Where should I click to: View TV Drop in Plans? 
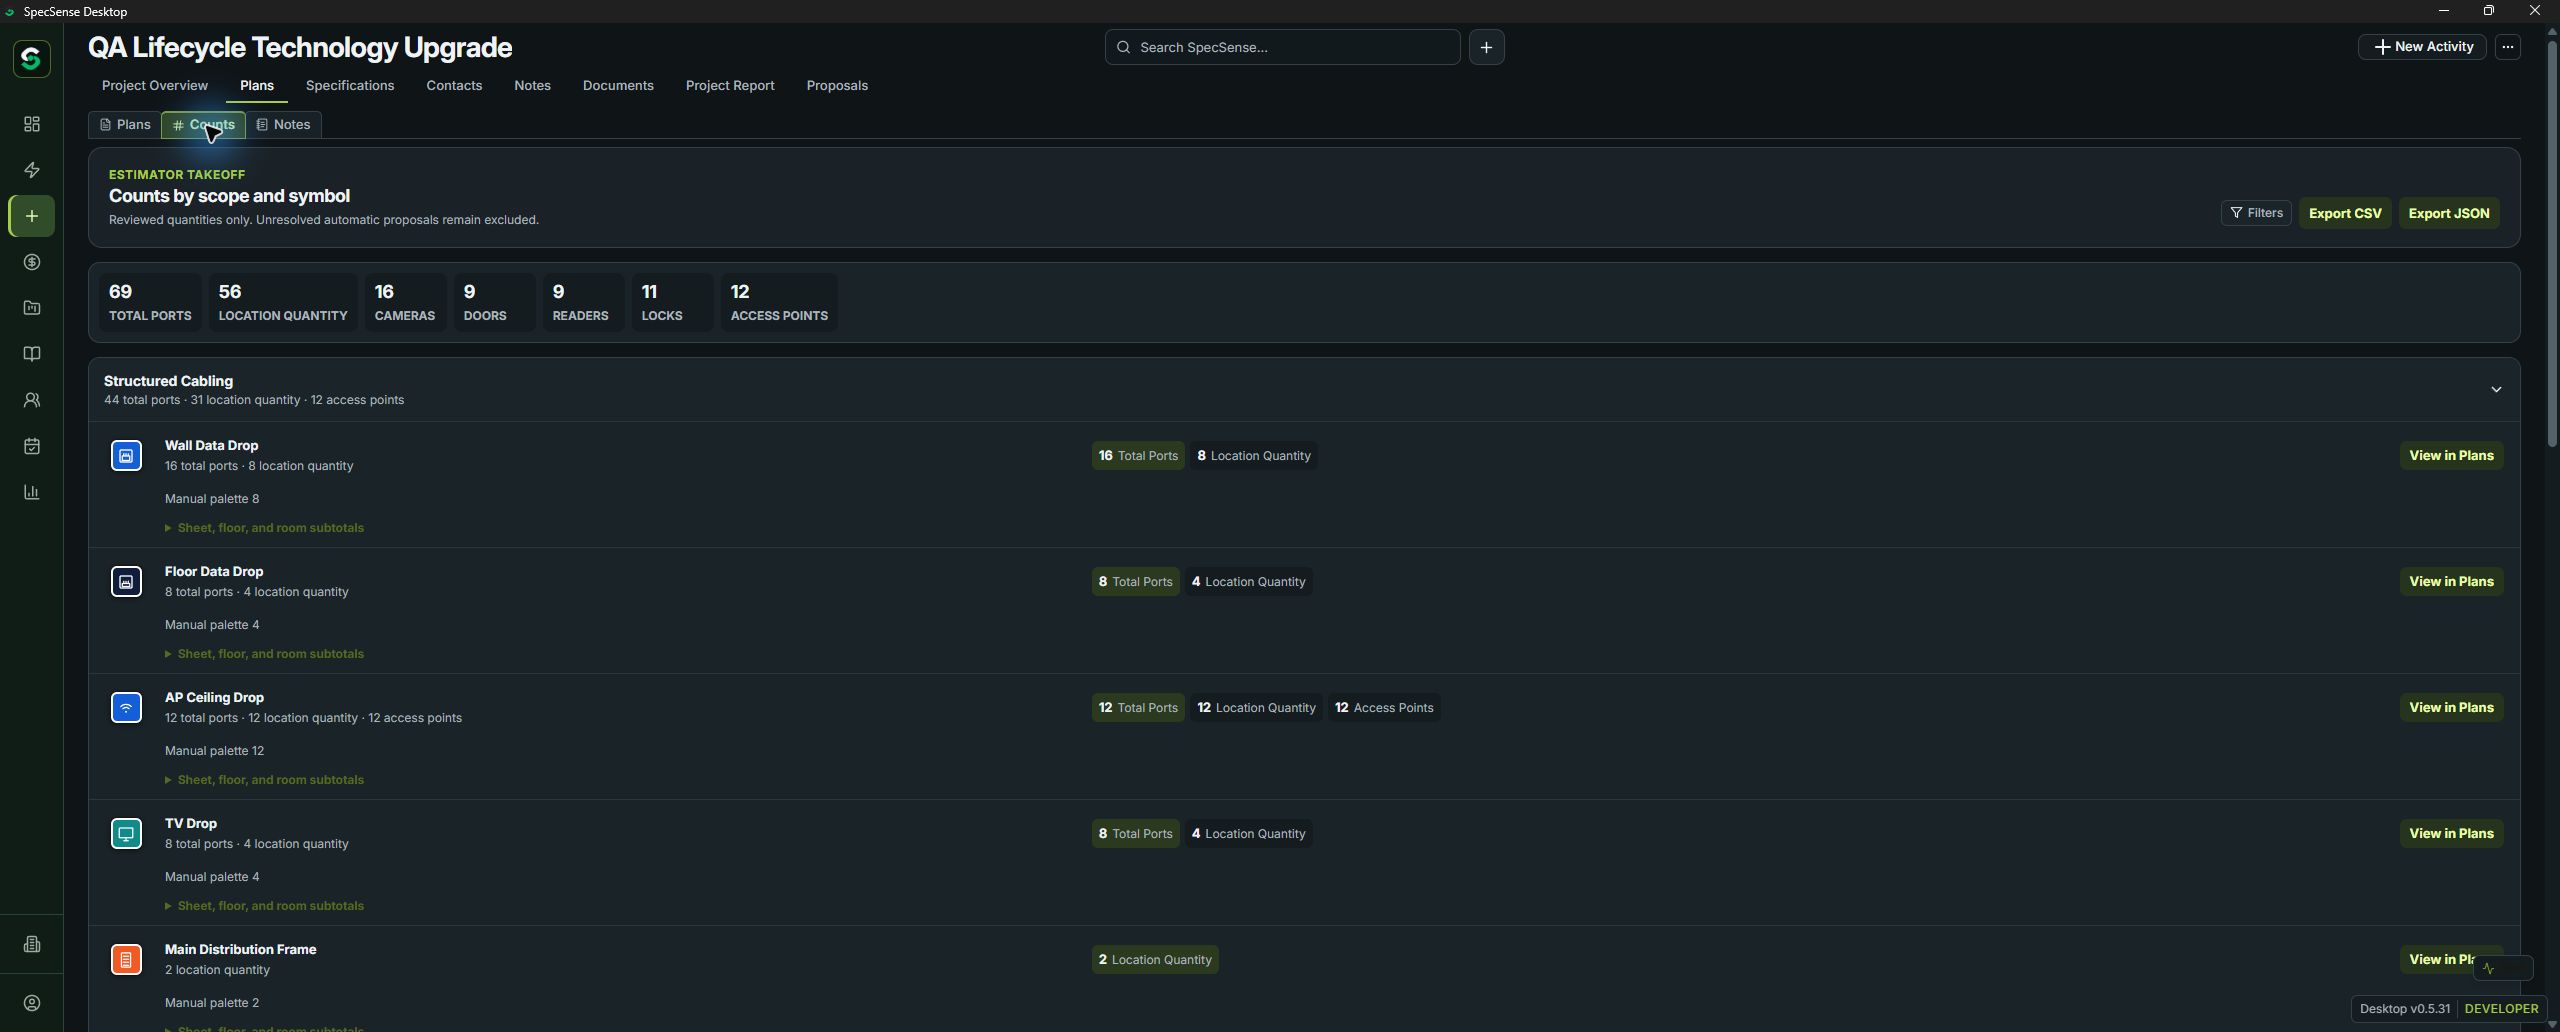tap(2451, 834)
